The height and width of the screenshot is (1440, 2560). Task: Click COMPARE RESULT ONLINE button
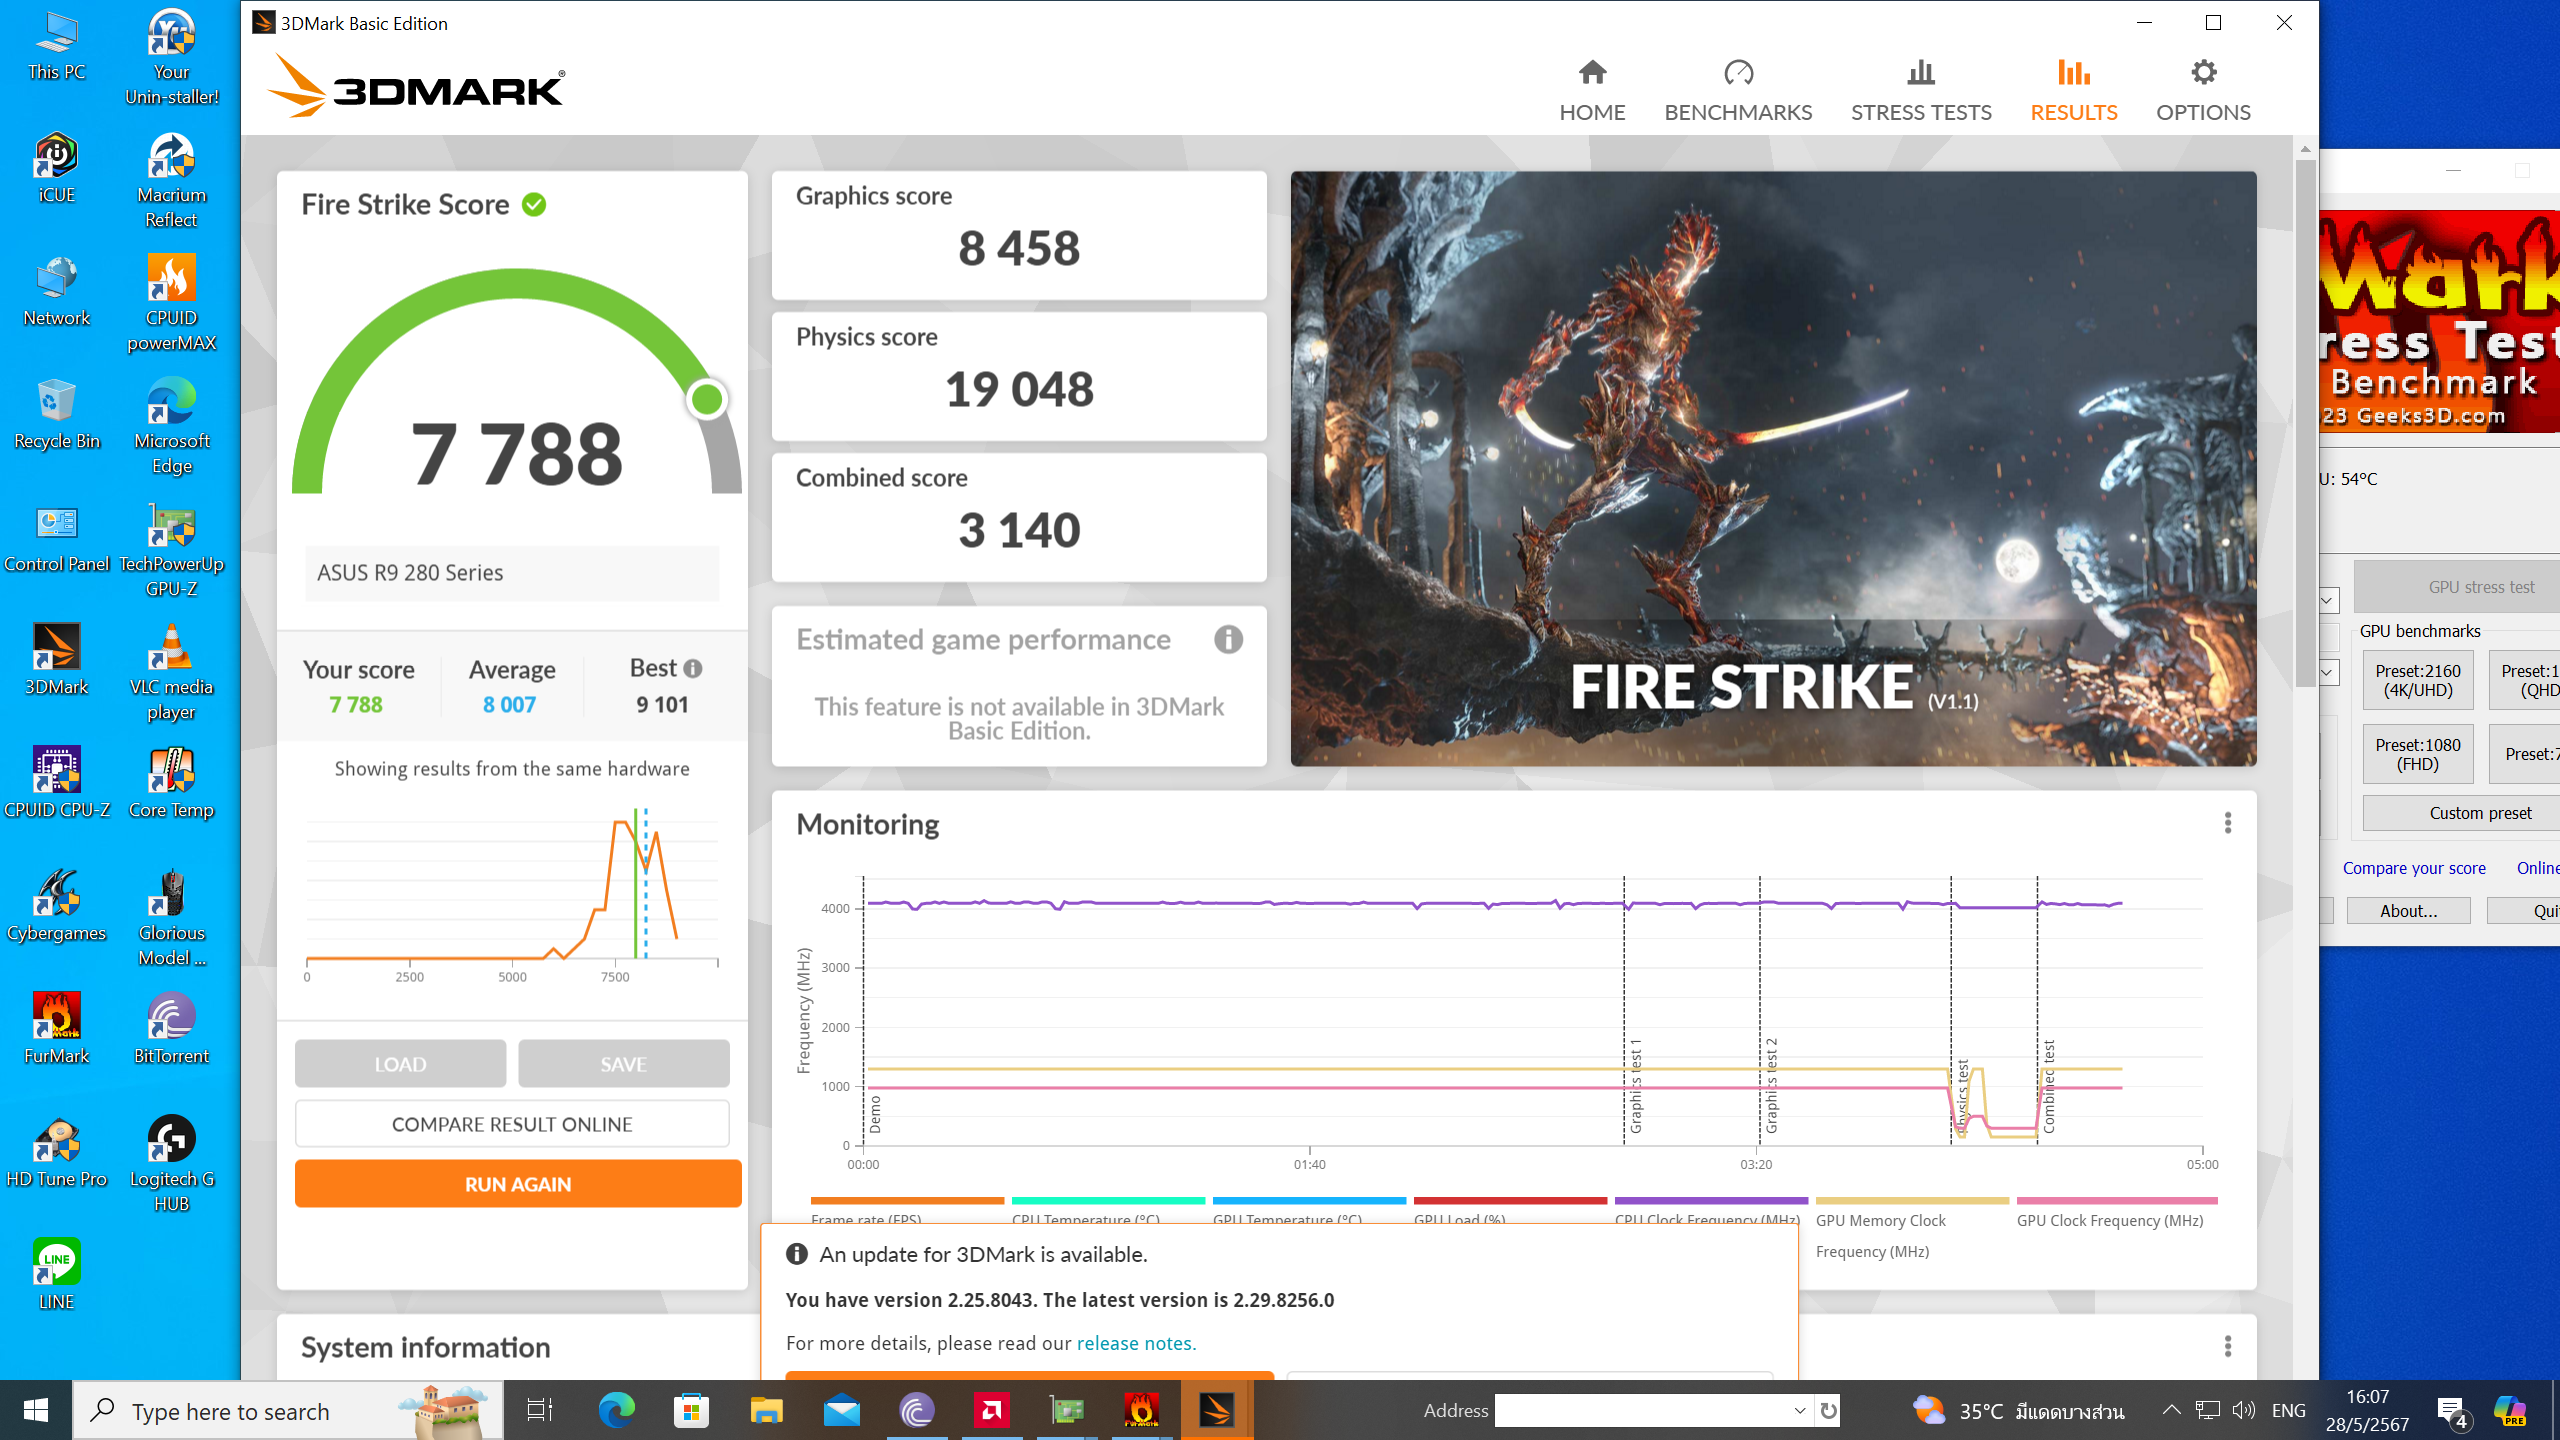(x=512, y=1124)
